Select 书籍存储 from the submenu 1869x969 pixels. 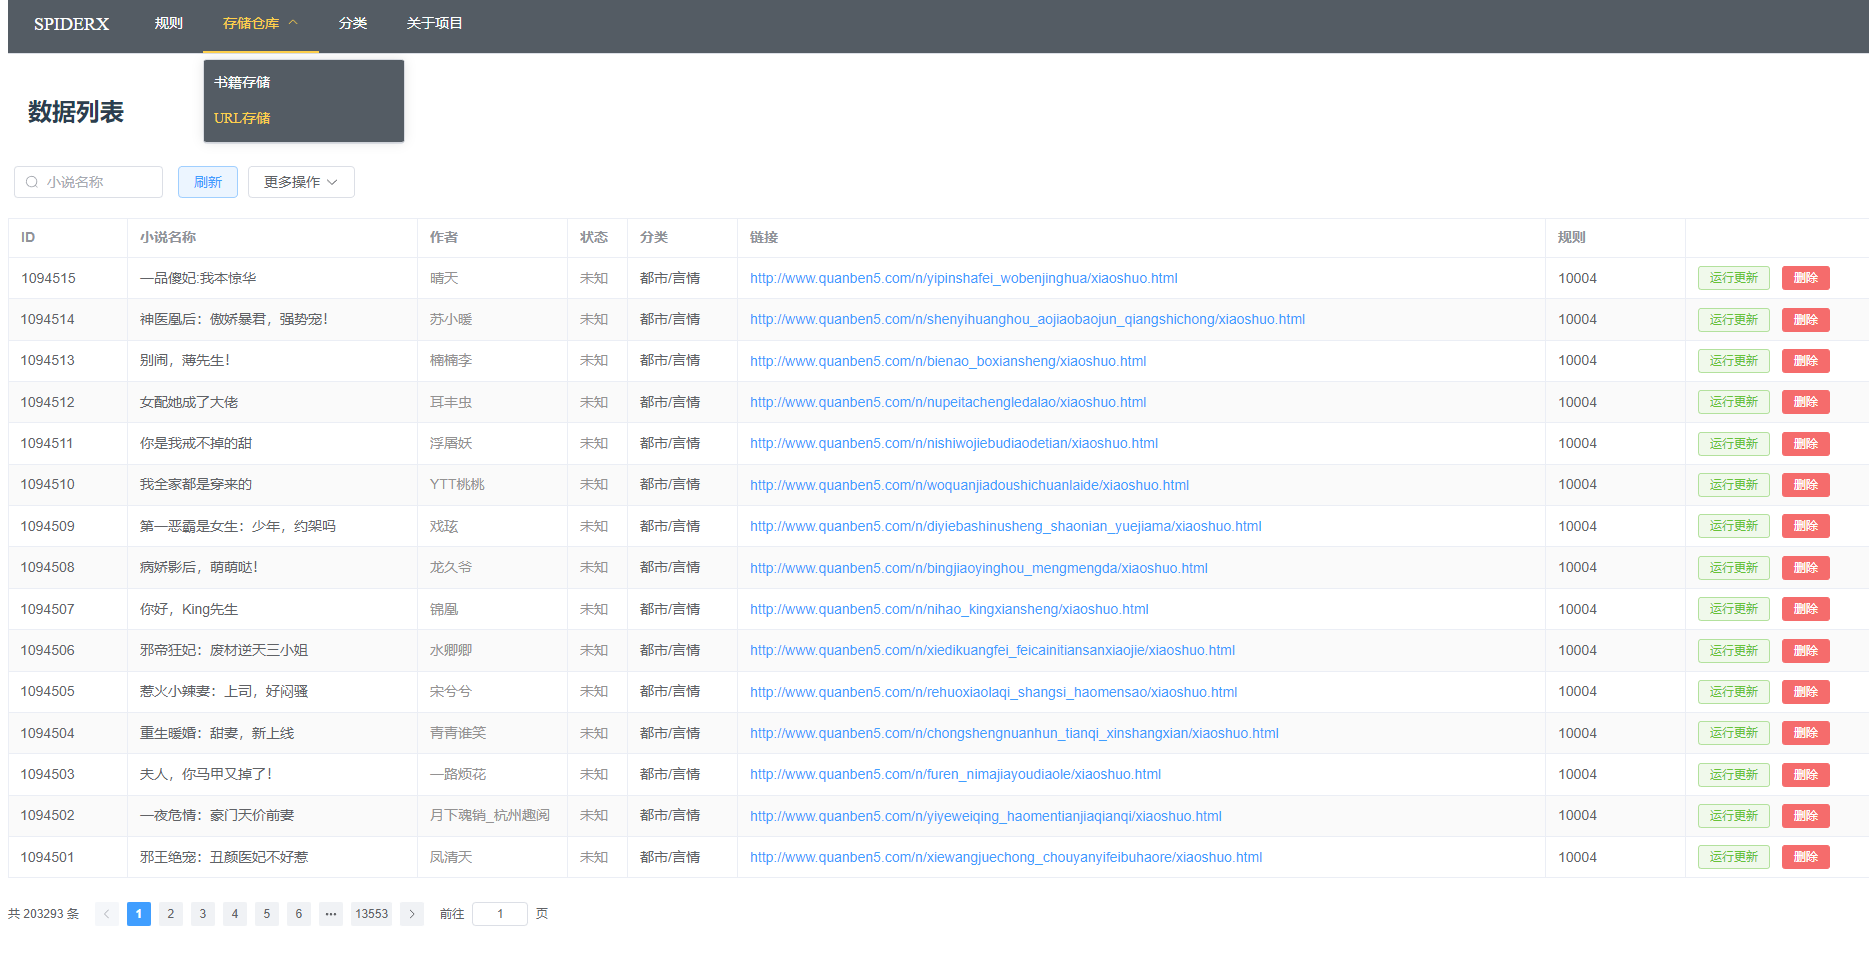pos(303,82)
